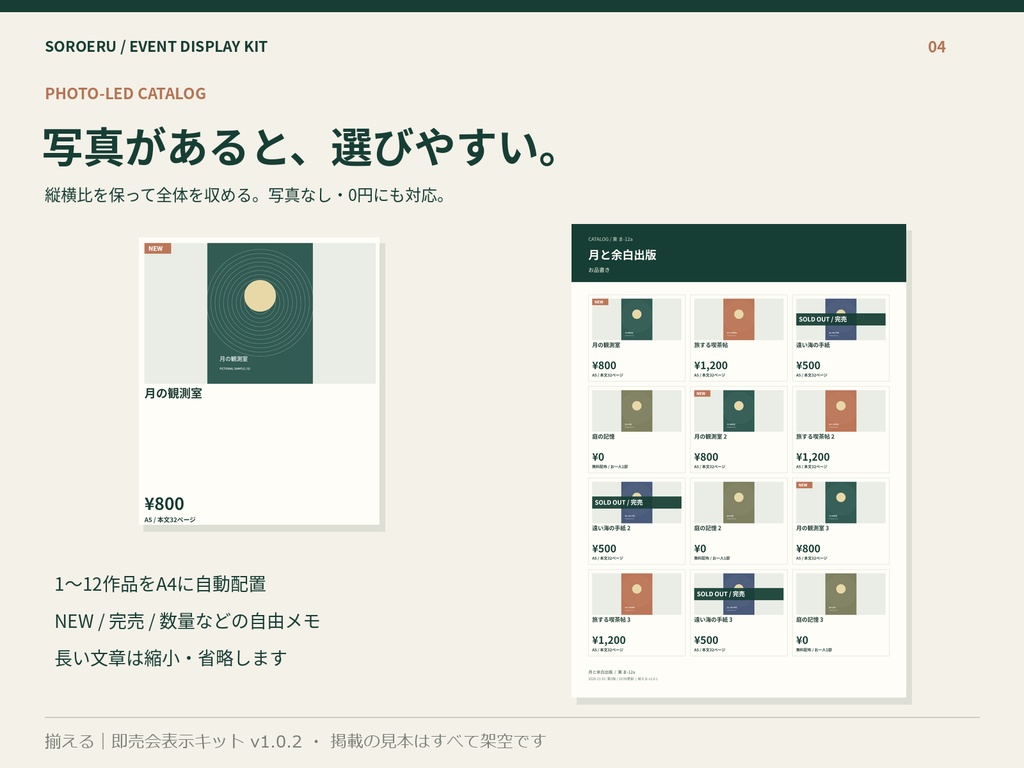Click the NEW badge on 月の観測室 3
The image size is (1024, 768).
tap(803, 485)
